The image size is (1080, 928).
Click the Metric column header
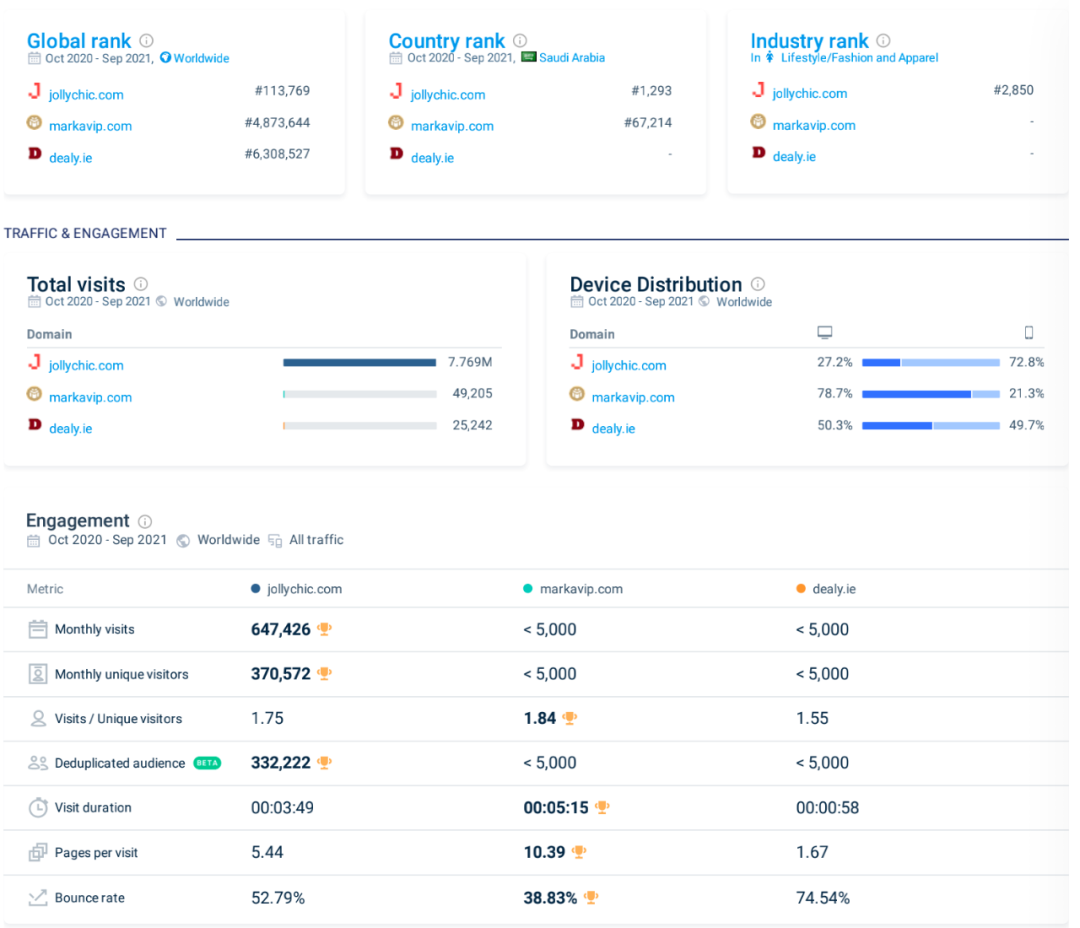tap(45, 589)
